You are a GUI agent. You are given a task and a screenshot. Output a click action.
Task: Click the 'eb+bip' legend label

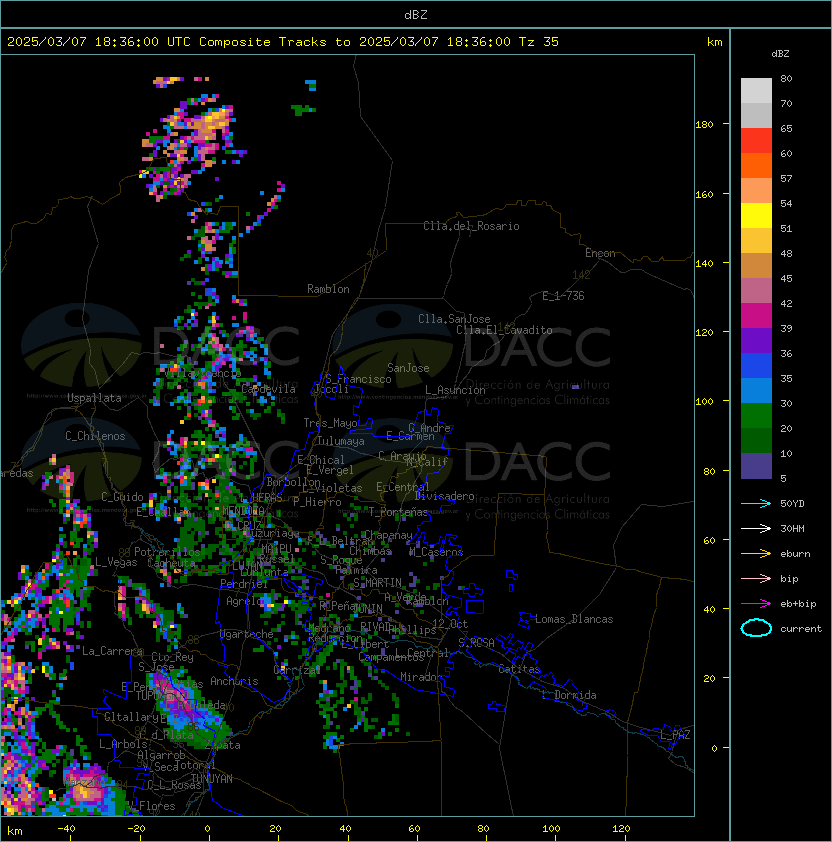point(798,604)
